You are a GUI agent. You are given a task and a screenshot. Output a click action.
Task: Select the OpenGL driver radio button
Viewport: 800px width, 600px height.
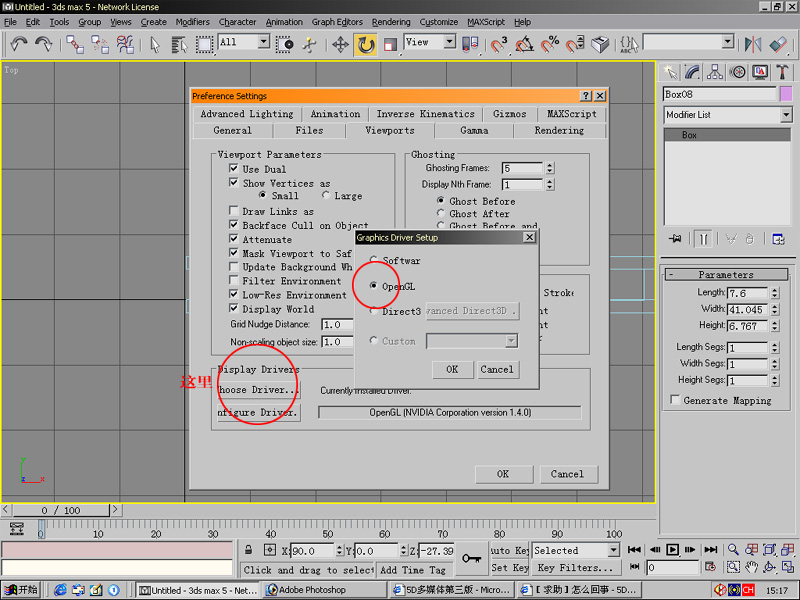[x=373, y=286]
